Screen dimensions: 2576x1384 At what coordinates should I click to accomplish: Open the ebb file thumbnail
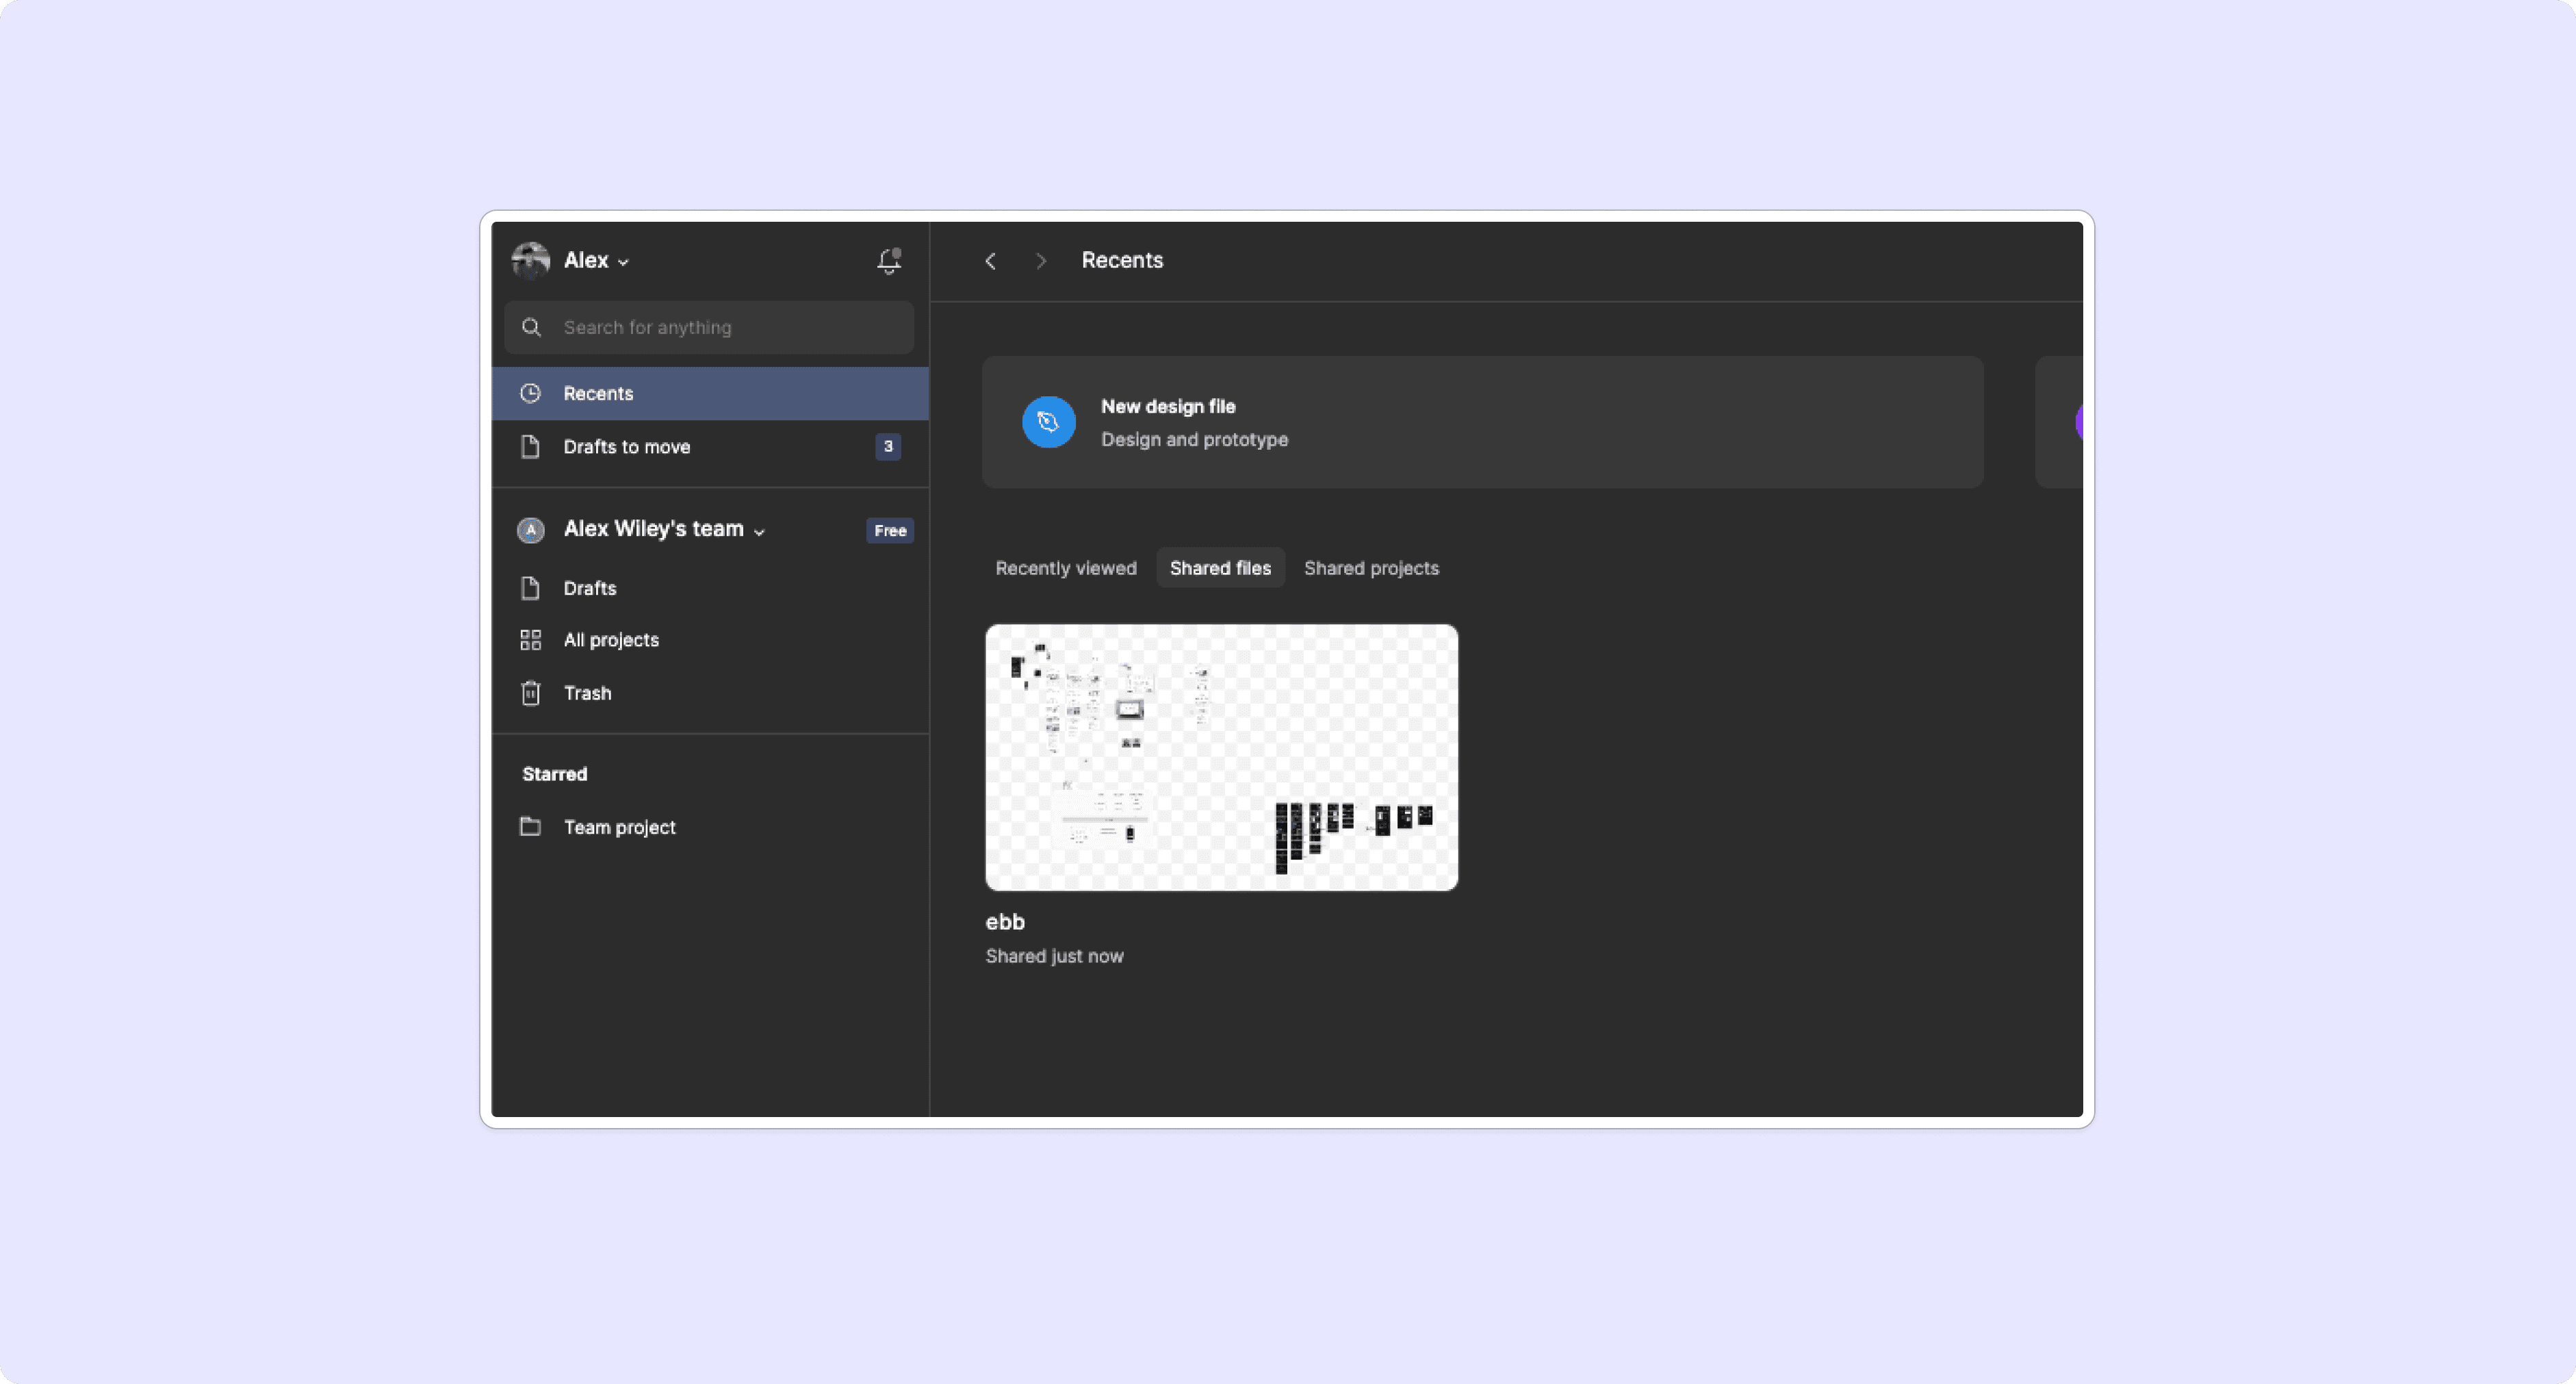[1221, 757]
